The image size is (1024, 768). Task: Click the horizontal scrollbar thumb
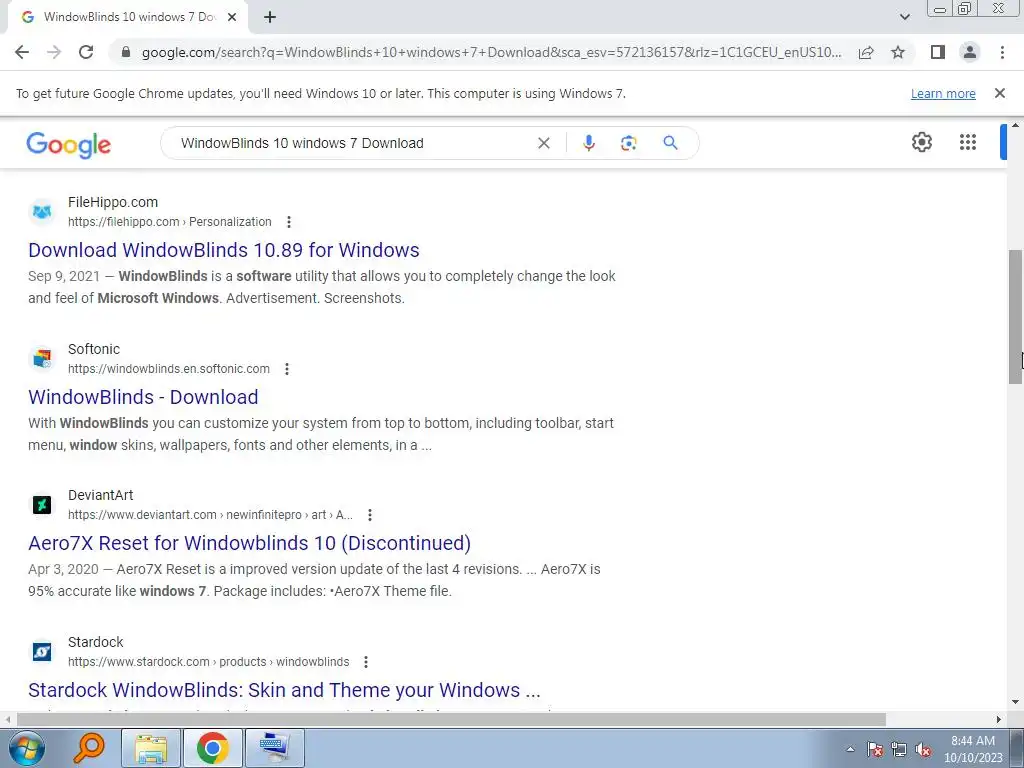tap(451, 720)
